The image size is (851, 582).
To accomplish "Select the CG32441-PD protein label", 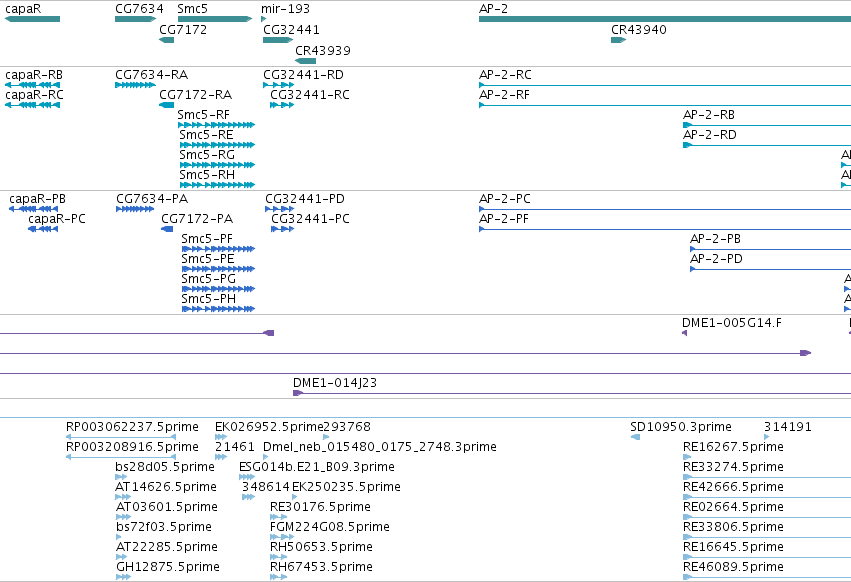I will [305, 199].
